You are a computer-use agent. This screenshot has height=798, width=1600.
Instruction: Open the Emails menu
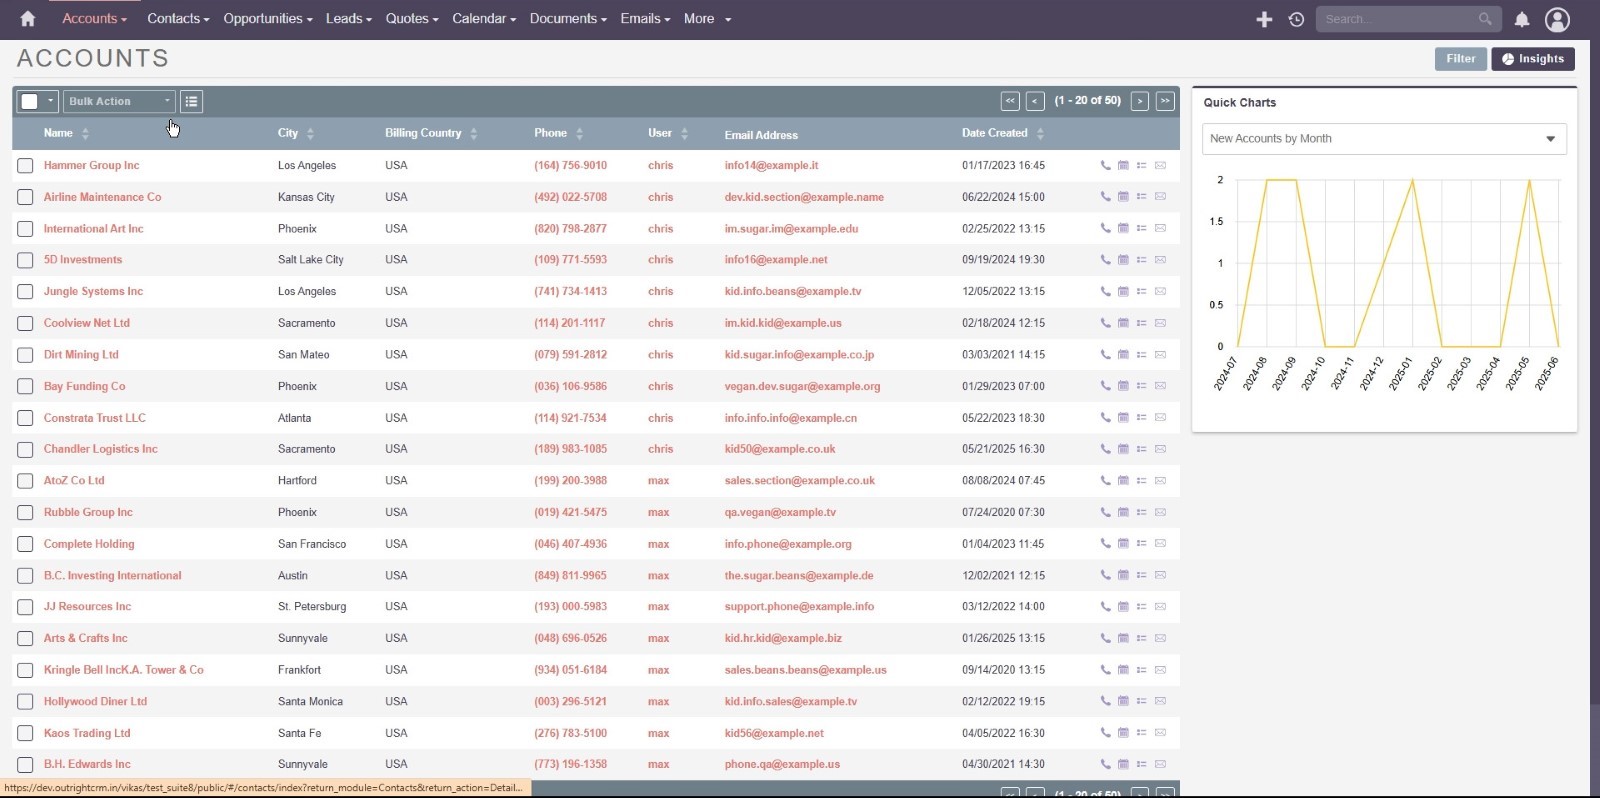(x=645, y=19)
